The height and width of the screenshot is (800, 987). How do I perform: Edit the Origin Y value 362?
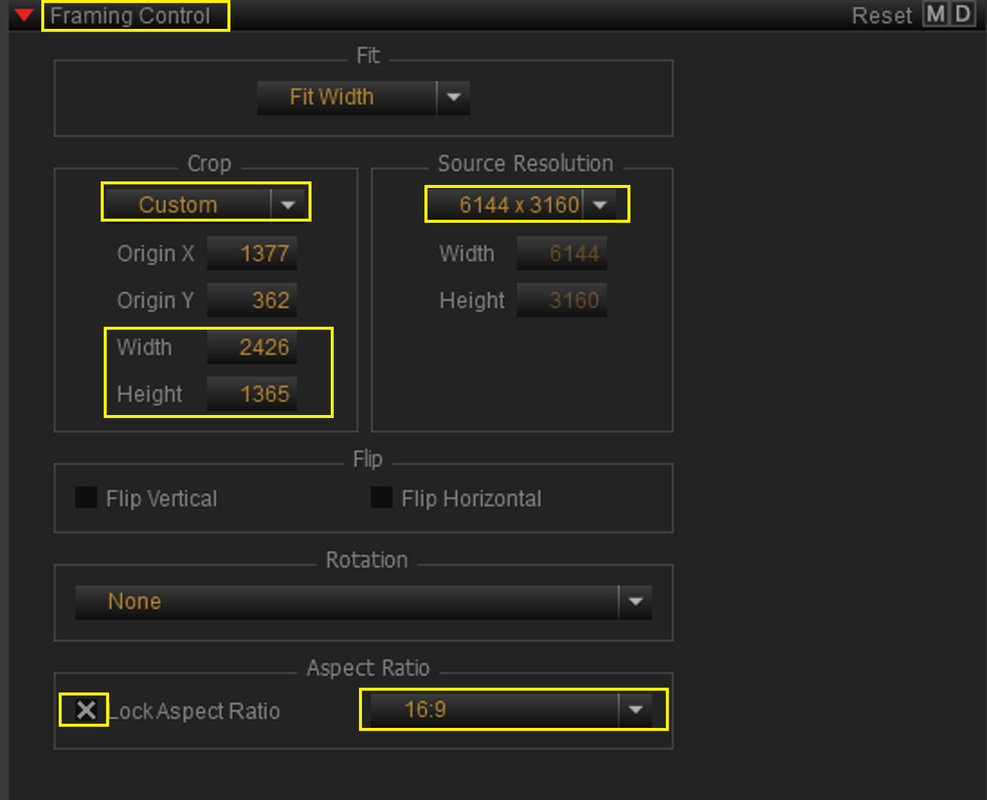coord(252,300)
